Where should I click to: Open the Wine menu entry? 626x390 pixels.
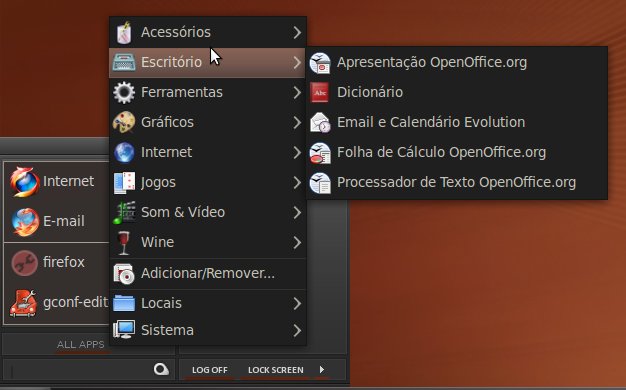pyautogui.click(x=208, y=242)
